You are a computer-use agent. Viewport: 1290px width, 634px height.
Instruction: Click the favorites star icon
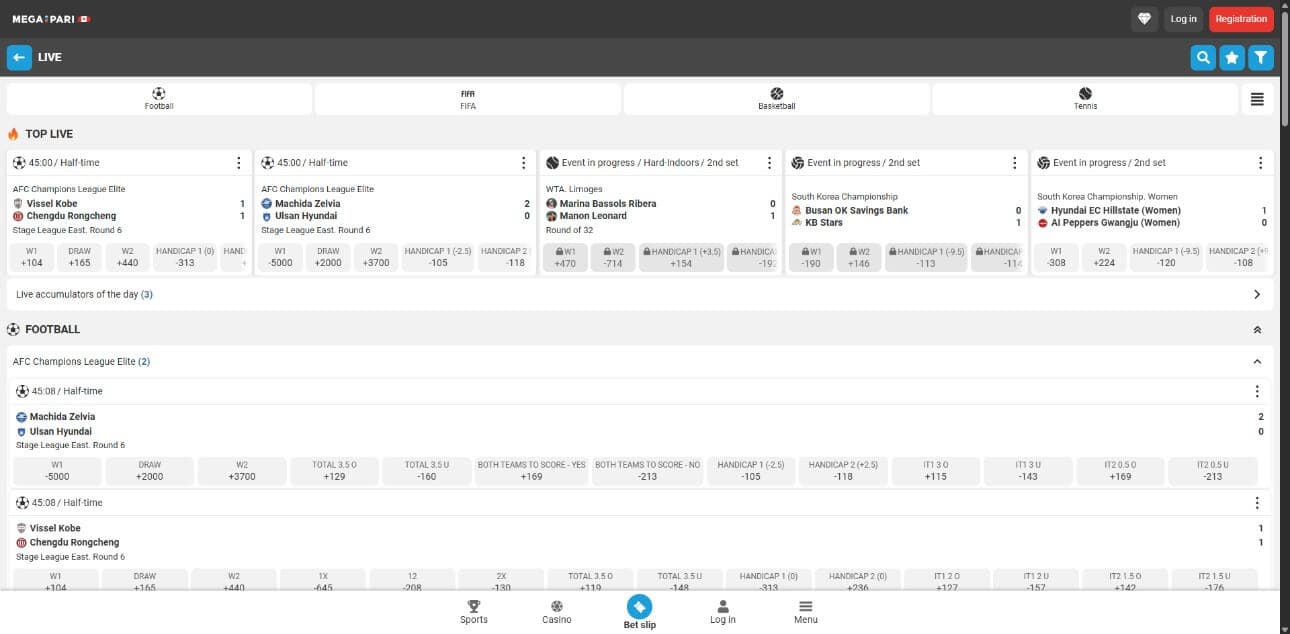[1232, 58]
